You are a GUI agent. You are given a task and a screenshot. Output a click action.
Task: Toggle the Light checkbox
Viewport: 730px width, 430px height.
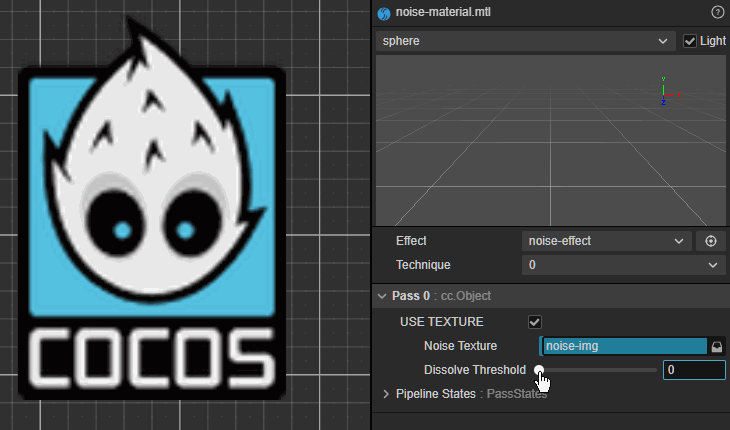[690, 41]
